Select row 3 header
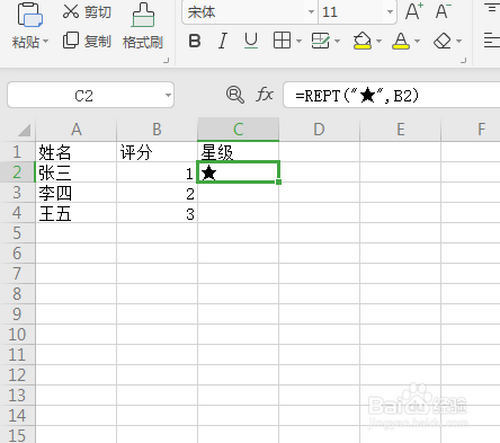 17,193
